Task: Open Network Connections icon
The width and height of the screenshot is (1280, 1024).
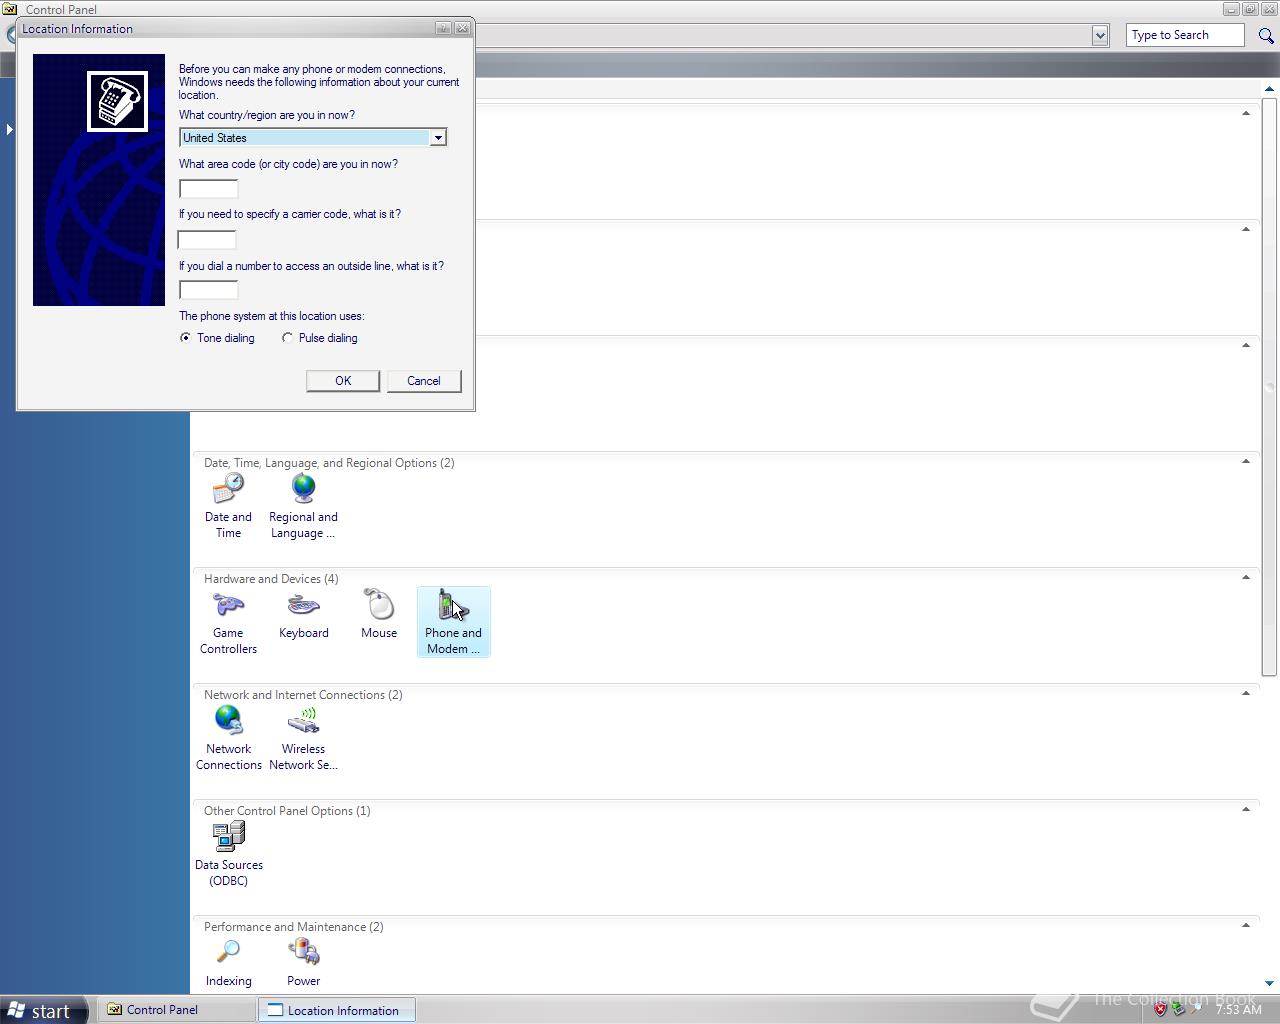Action: tap(228, 739)
